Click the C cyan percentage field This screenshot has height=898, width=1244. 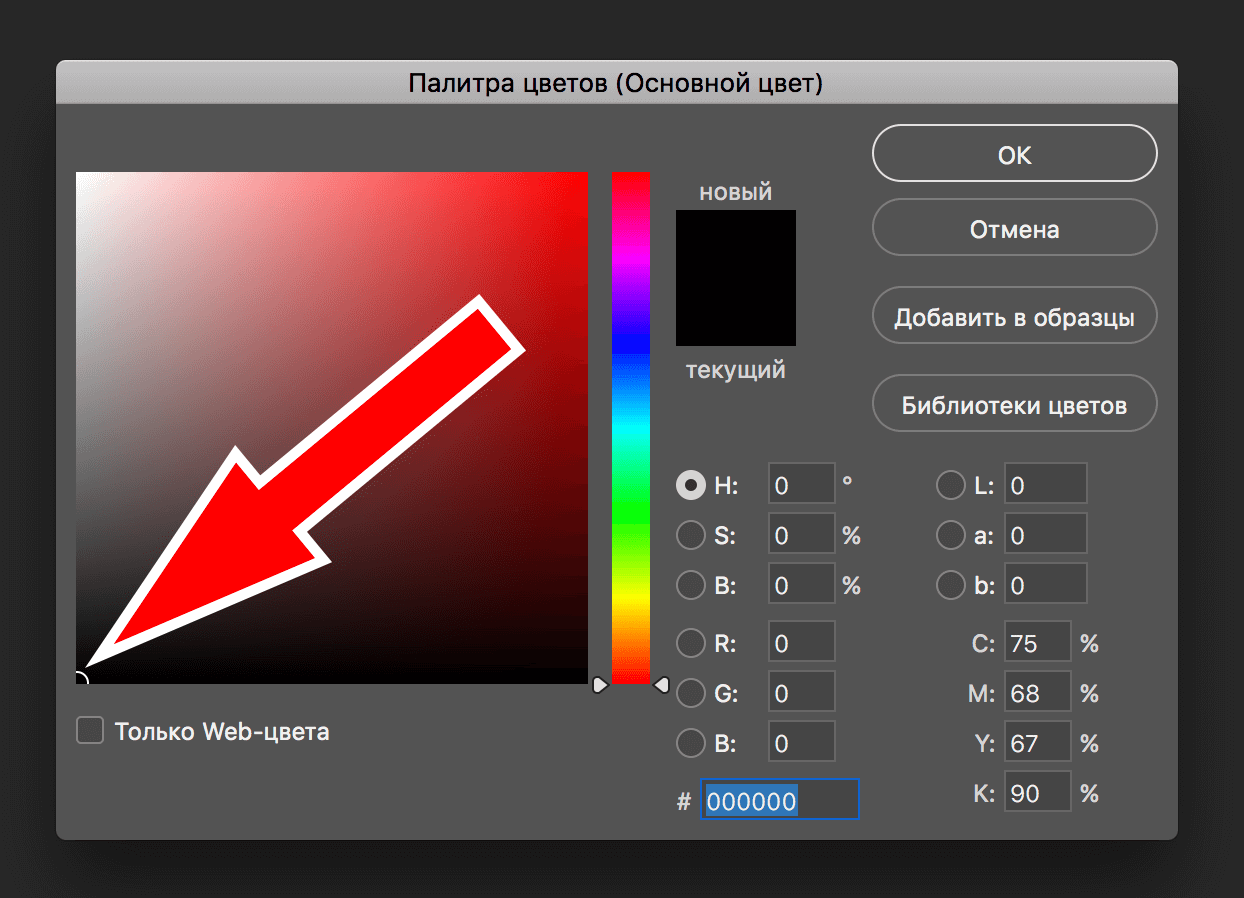coord(1037,643)
